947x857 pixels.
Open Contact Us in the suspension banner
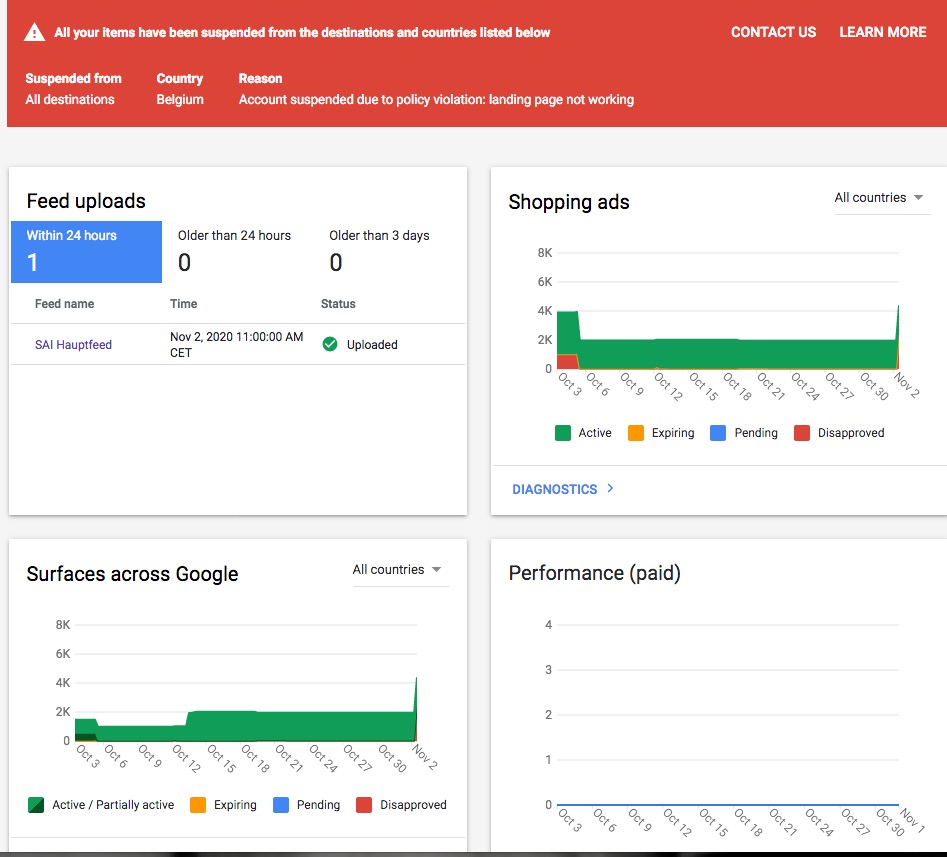click(x=773, y=32)
